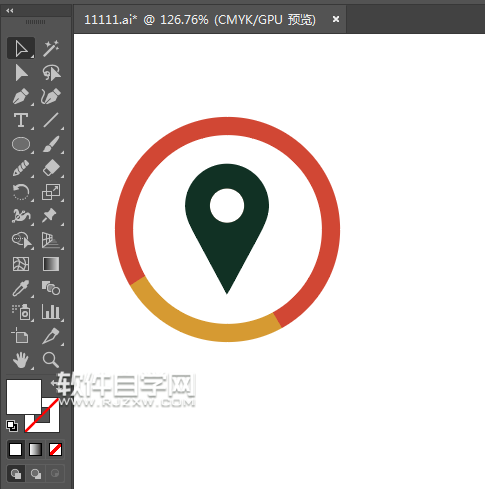Collapse the toolbar with double-arrow chevron

(9, 11)
